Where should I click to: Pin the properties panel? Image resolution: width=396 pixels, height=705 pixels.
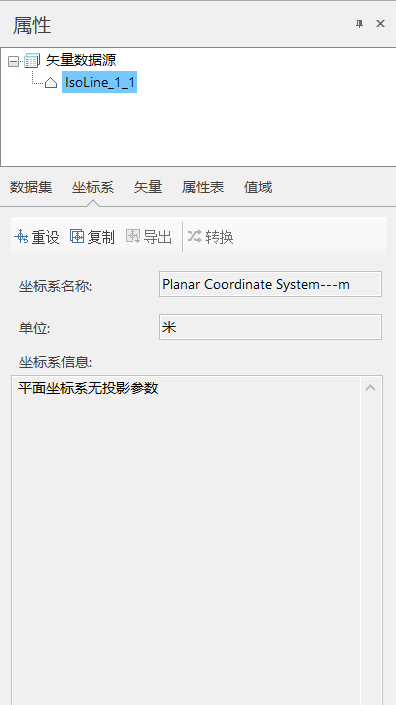click(x=359, y=24)
